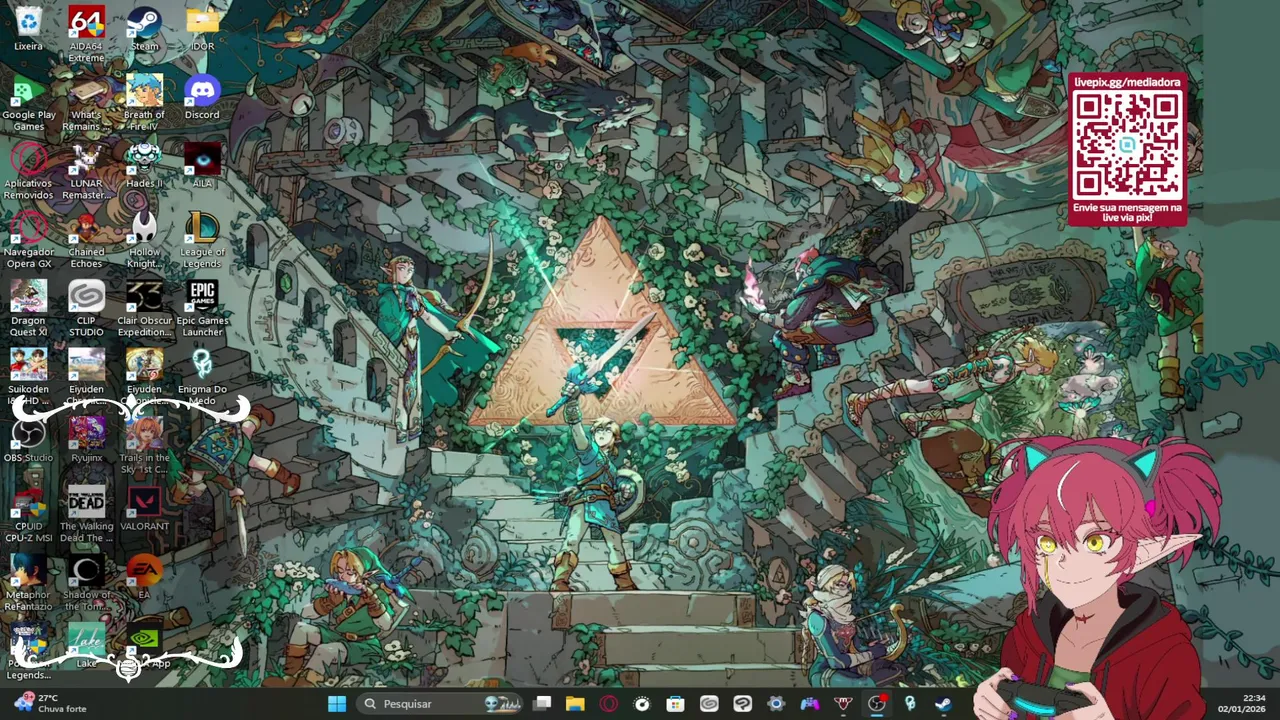Image resolution: width=1280 pixels, height=720 pixels.
Task: Select Trails in the Sky 1st shortcut
Action: click(x=144, y=446)
